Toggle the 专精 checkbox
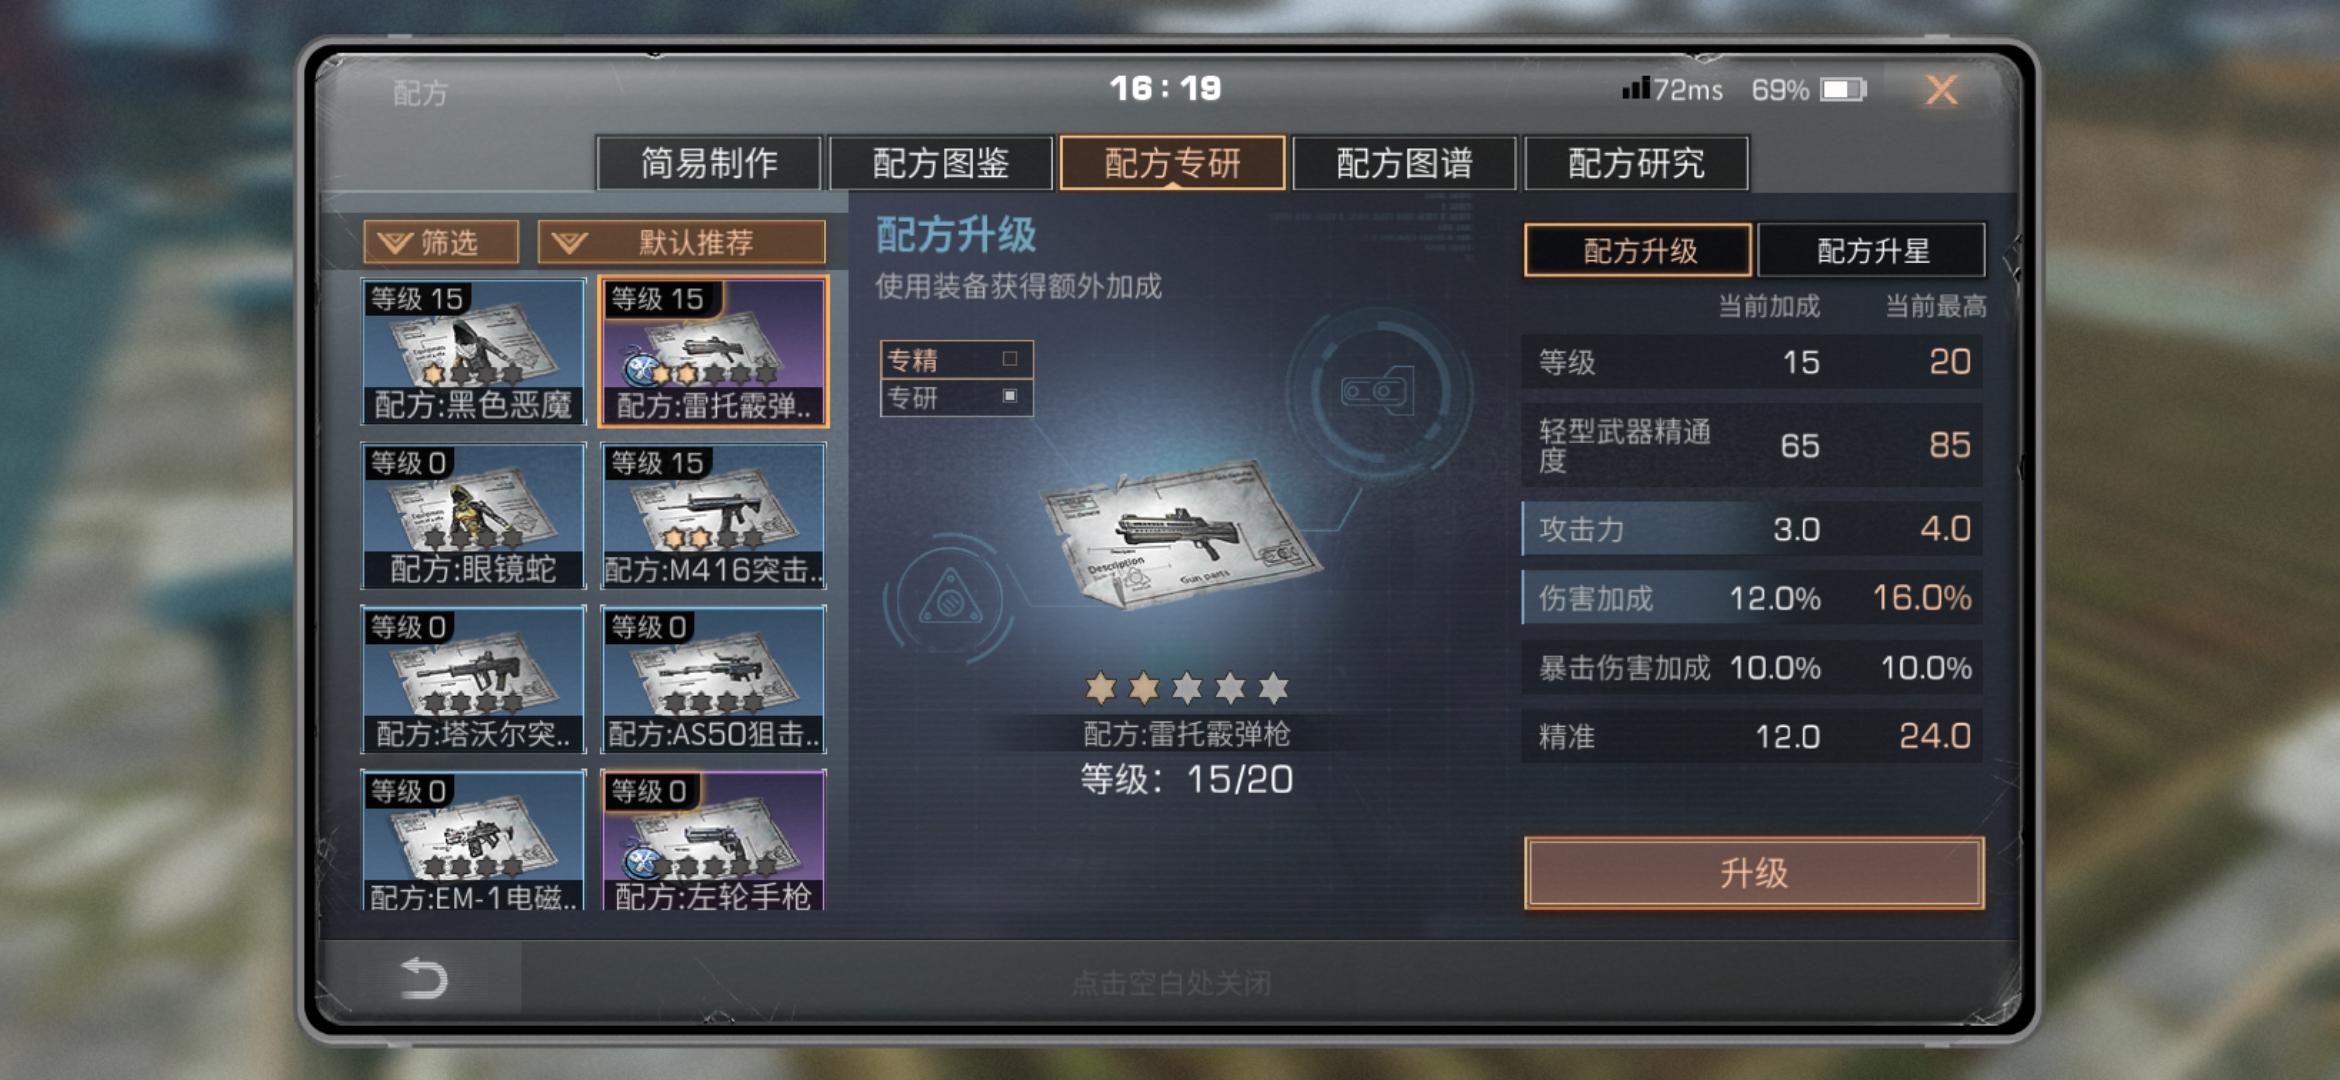This screenshot has width=2340, height=1080. tap(1010, 359)
